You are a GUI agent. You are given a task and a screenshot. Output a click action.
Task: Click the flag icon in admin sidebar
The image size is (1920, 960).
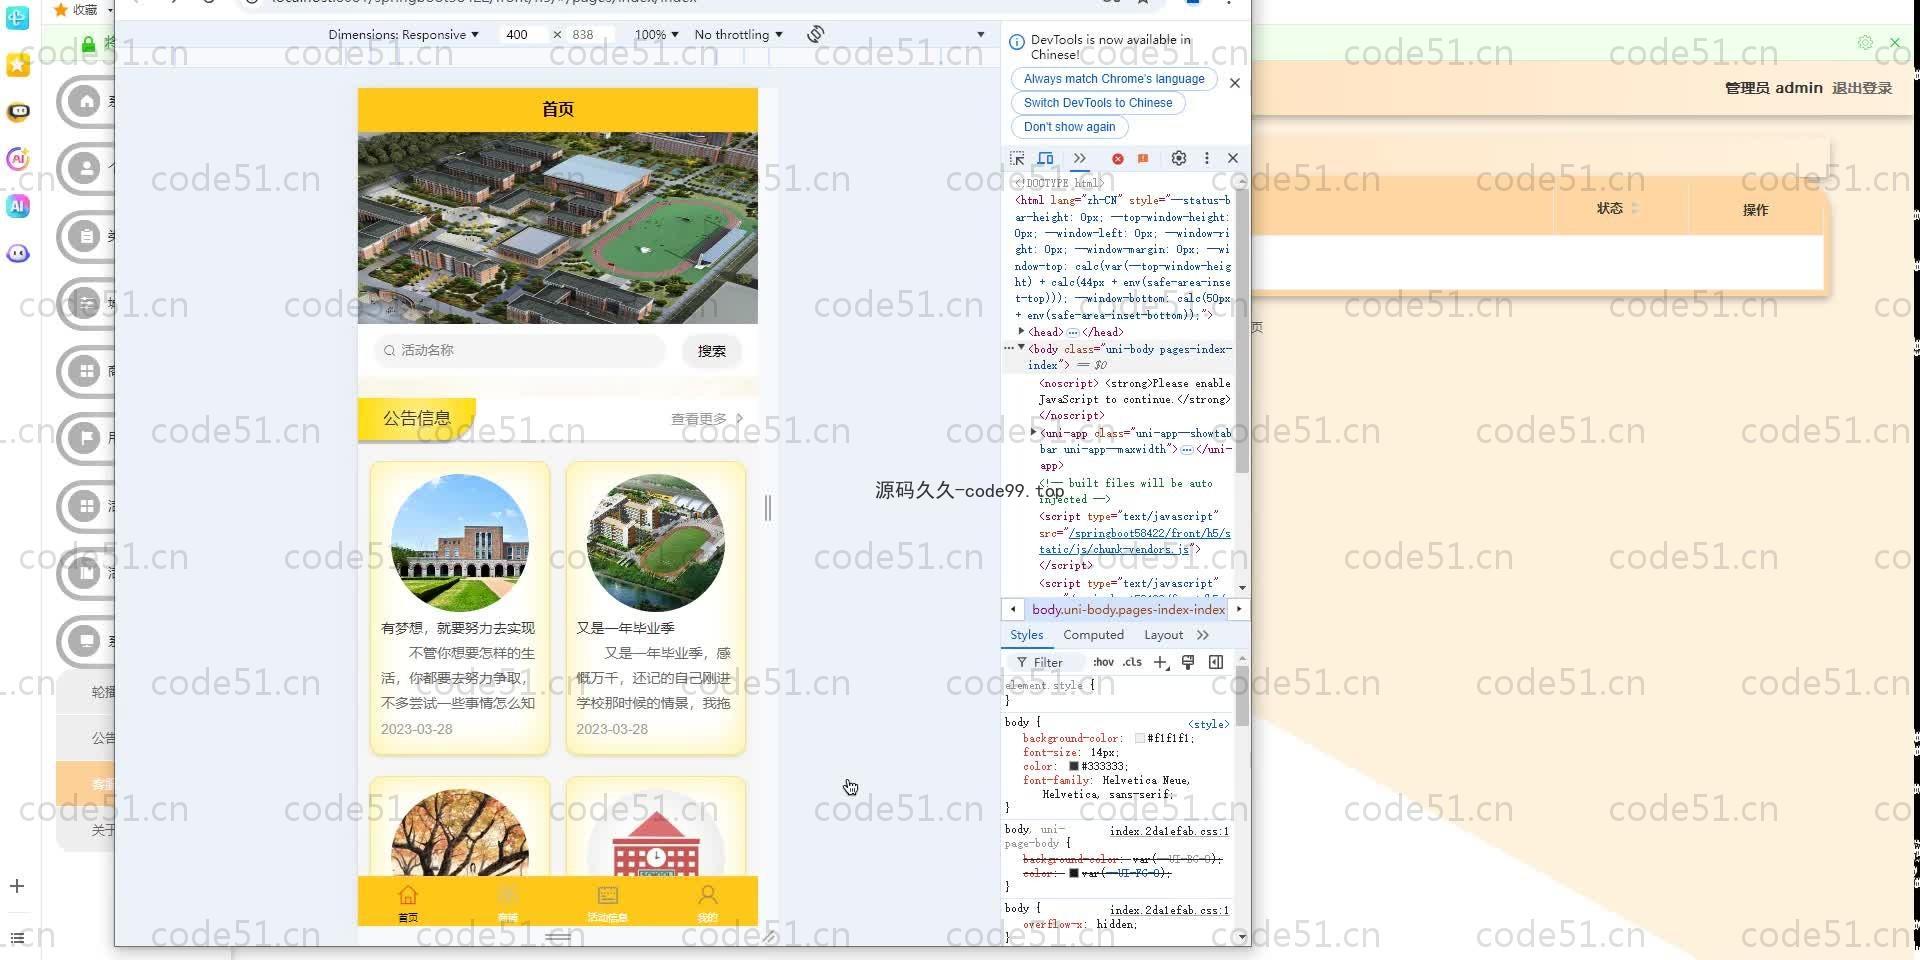coord(86,438)
